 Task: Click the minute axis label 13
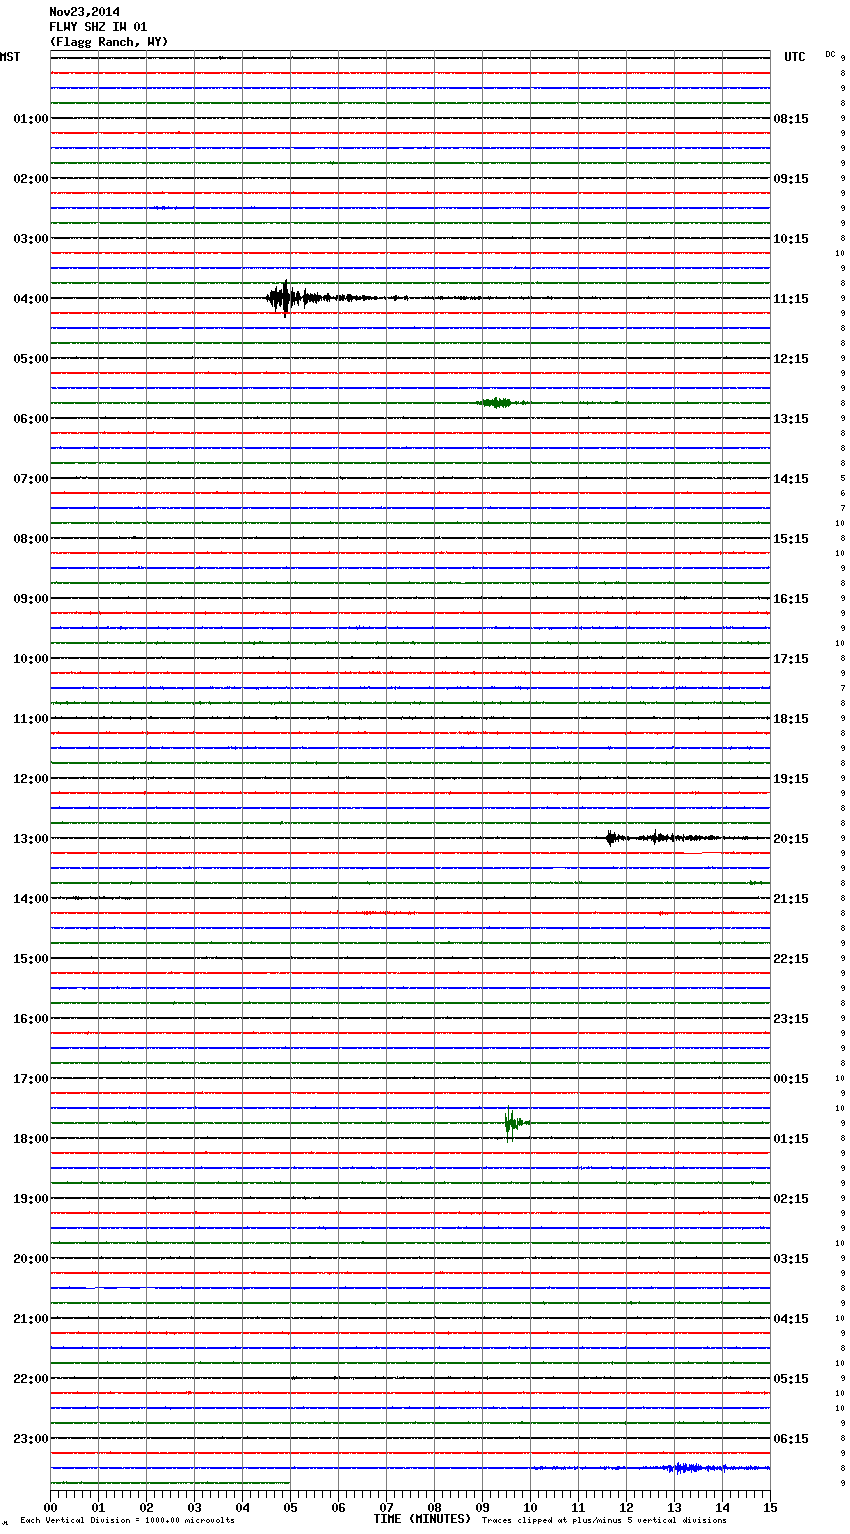[674, 1507]
